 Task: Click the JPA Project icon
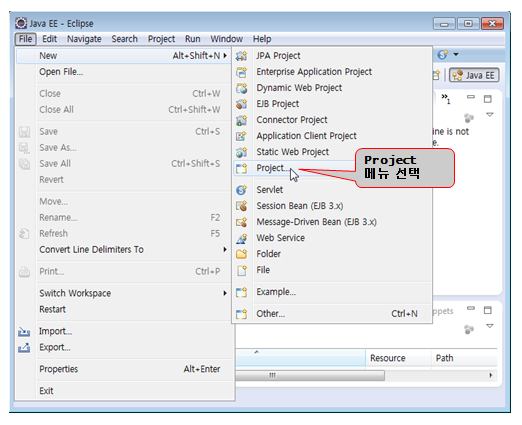pos(242,56)
